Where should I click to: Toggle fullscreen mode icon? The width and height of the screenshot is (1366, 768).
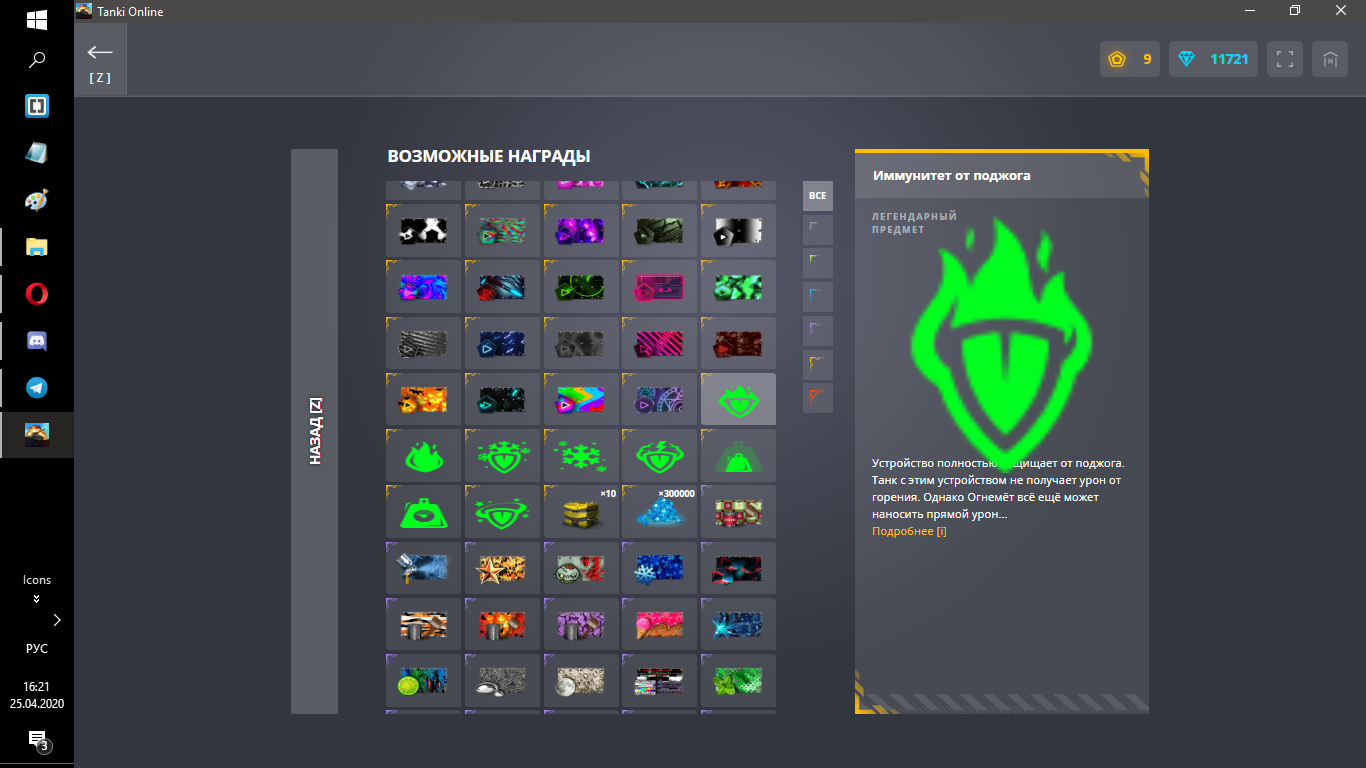pyautogui.click(x=1285, y=59)
